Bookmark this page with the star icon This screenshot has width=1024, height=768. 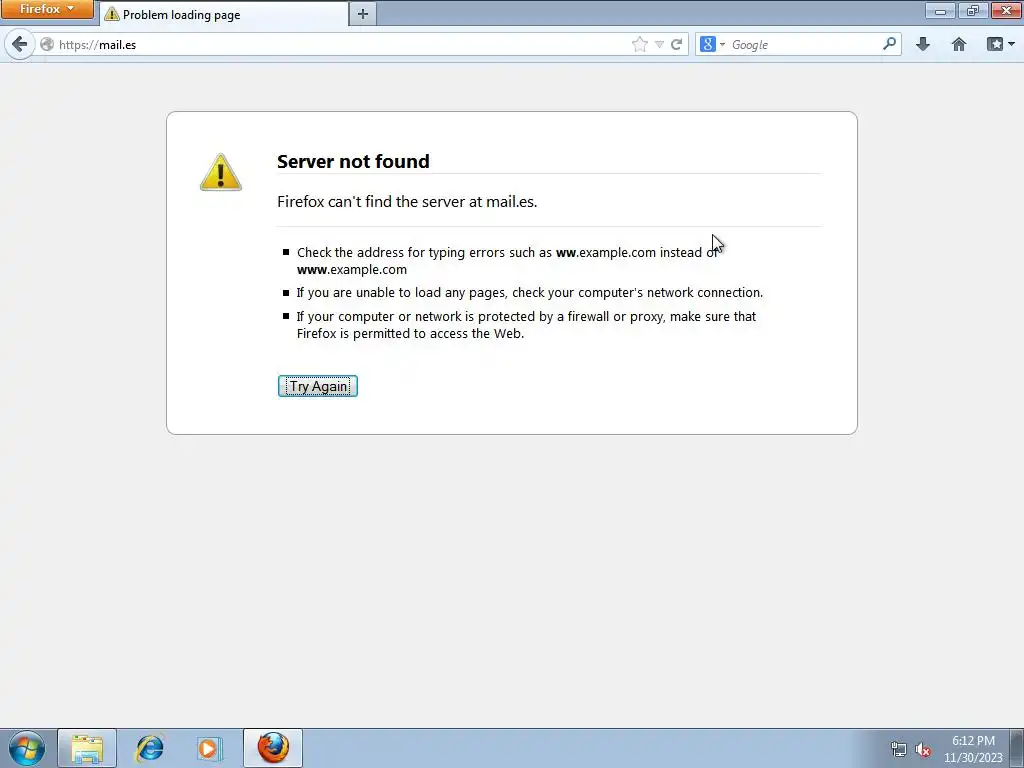point(640,44)
